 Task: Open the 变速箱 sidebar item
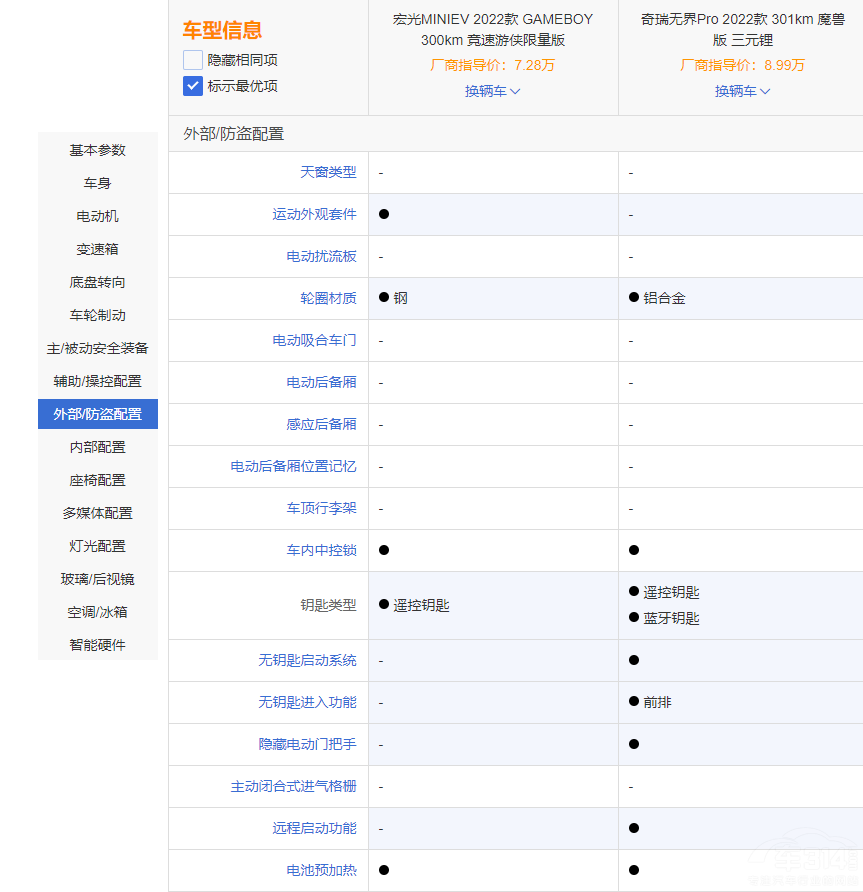[98, 249]
